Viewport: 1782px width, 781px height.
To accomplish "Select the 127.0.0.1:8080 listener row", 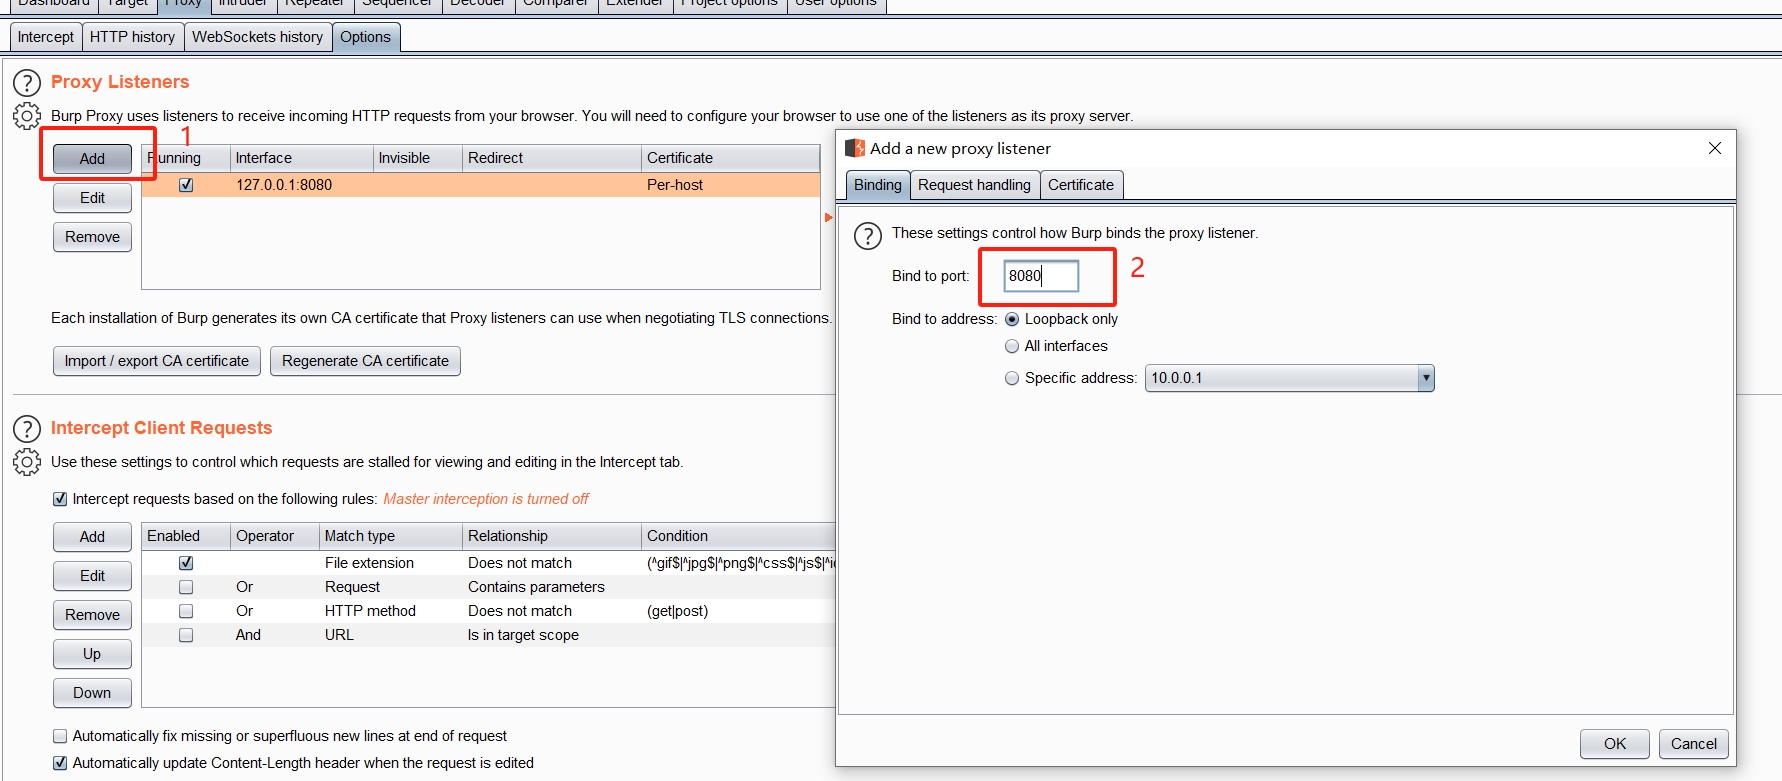I will click(481, 185).
